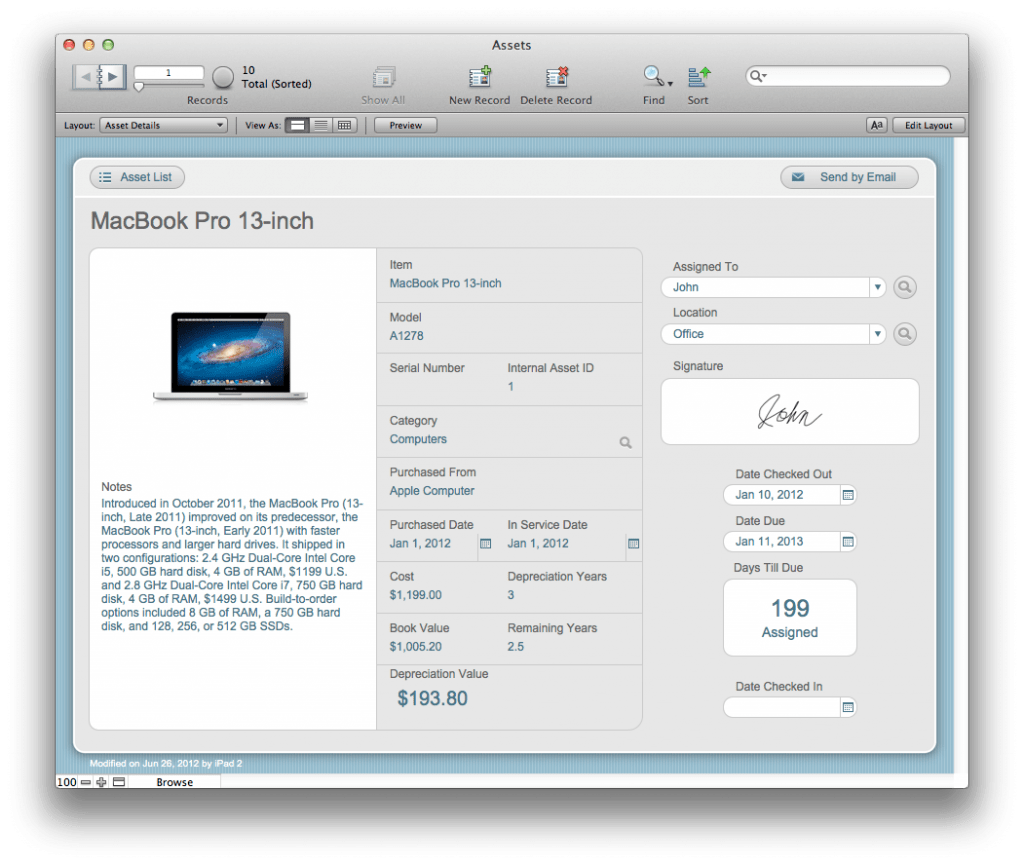Click magnifier button next to Location
Screen dimensions: 1024x865
904,334
